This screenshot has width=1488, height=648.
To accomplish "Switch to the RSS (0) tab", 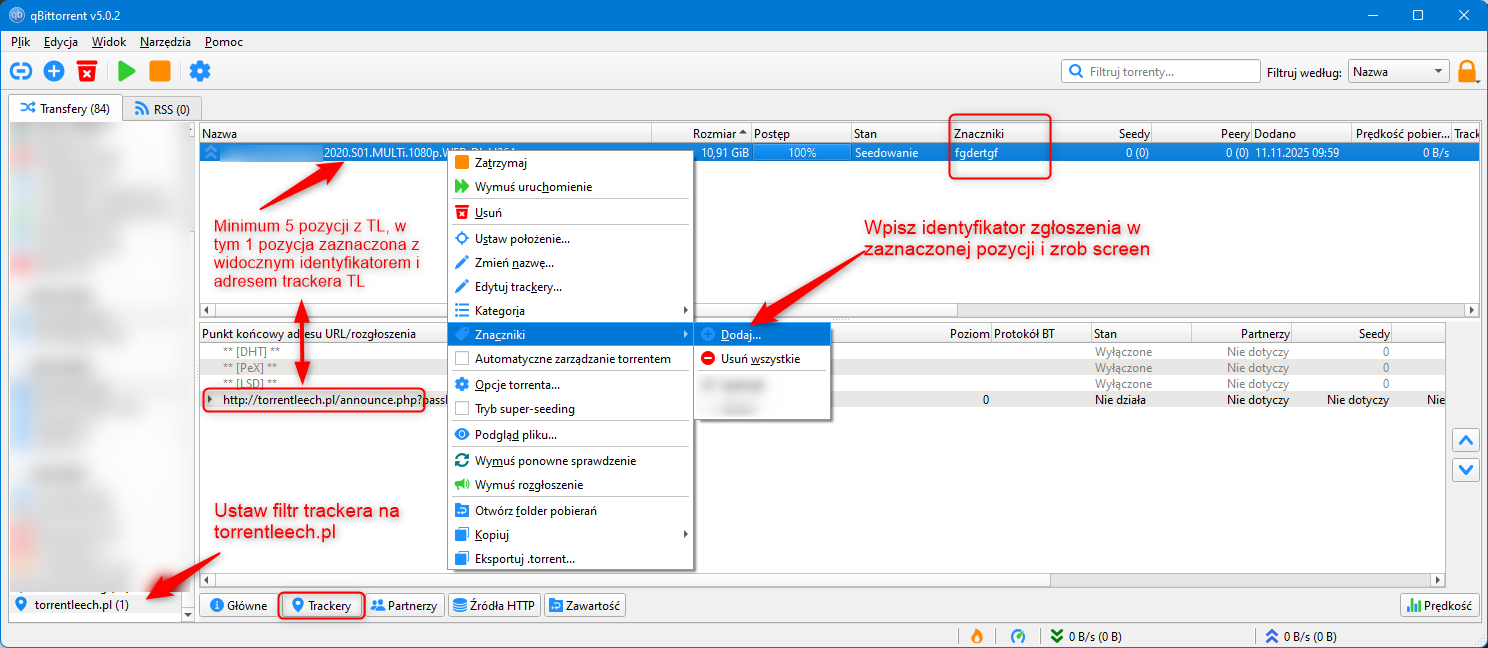I will coord(163,108).
